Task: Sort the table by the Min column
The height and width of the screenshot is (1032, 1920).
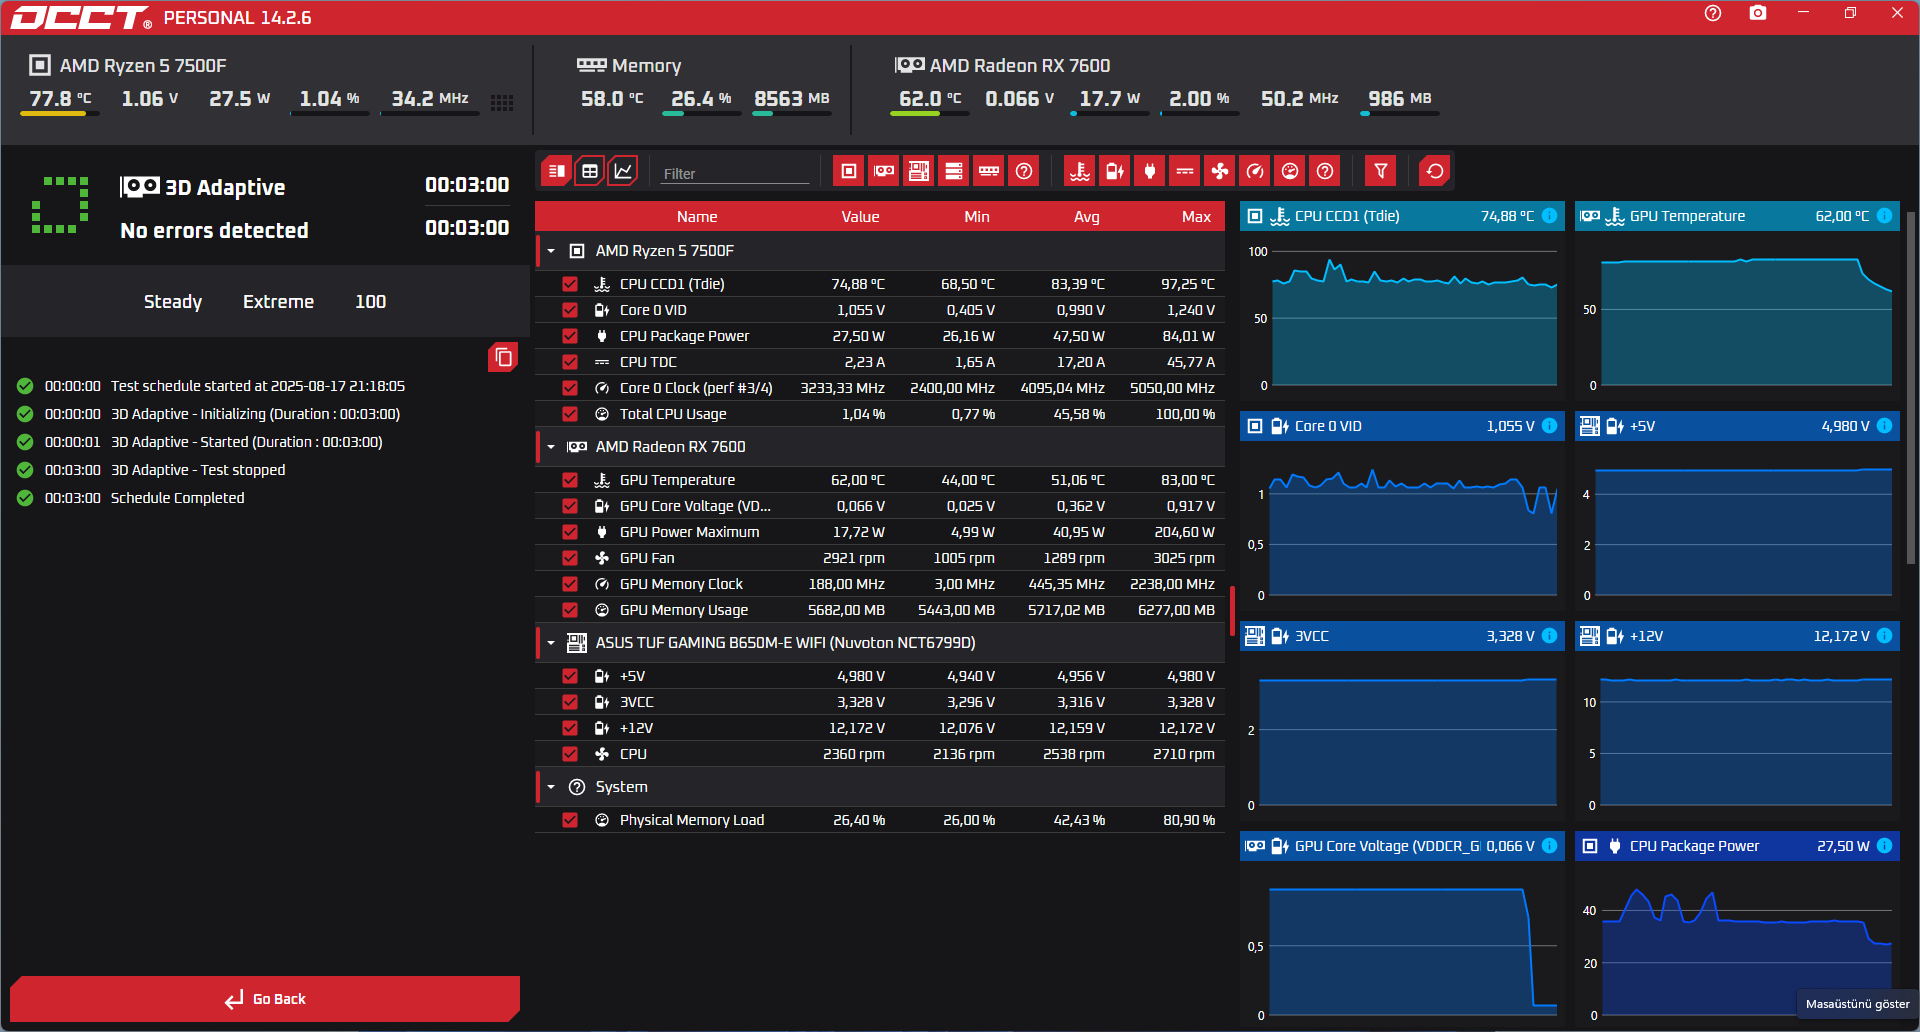Action: (977, 217)
